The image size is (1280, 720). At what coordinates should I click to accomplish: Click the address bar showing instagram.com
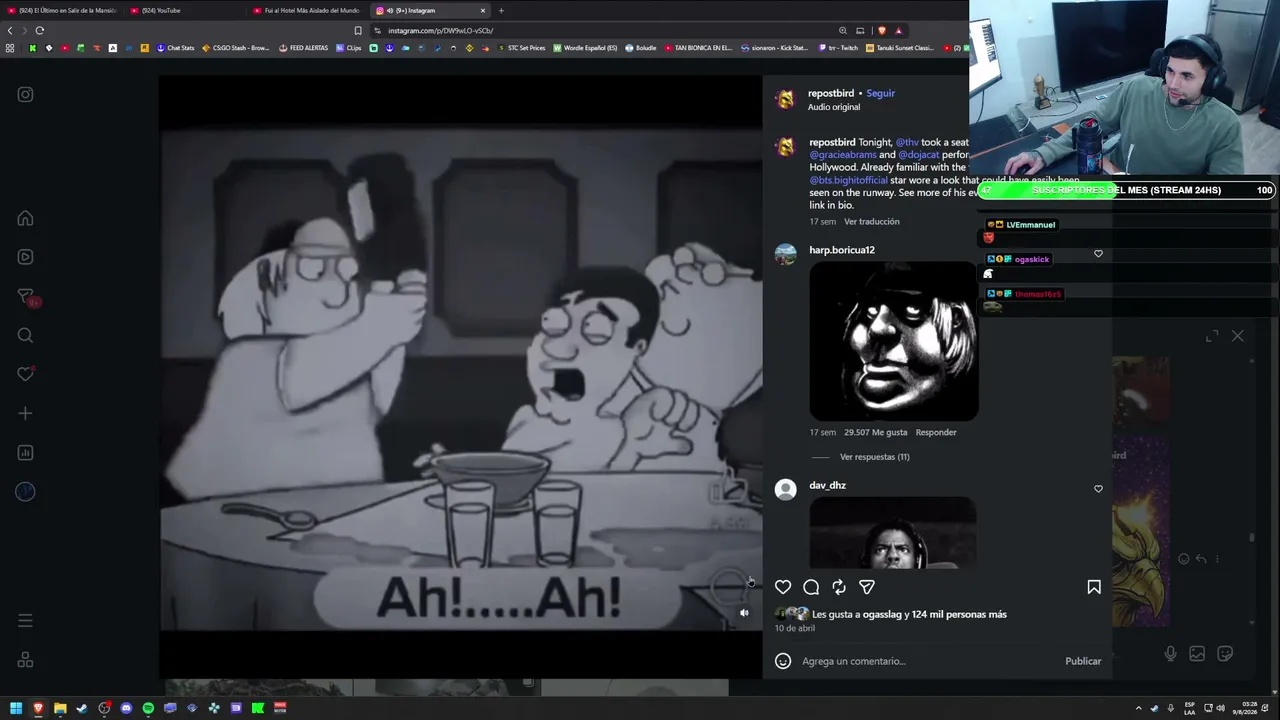[x=600, y=31]
